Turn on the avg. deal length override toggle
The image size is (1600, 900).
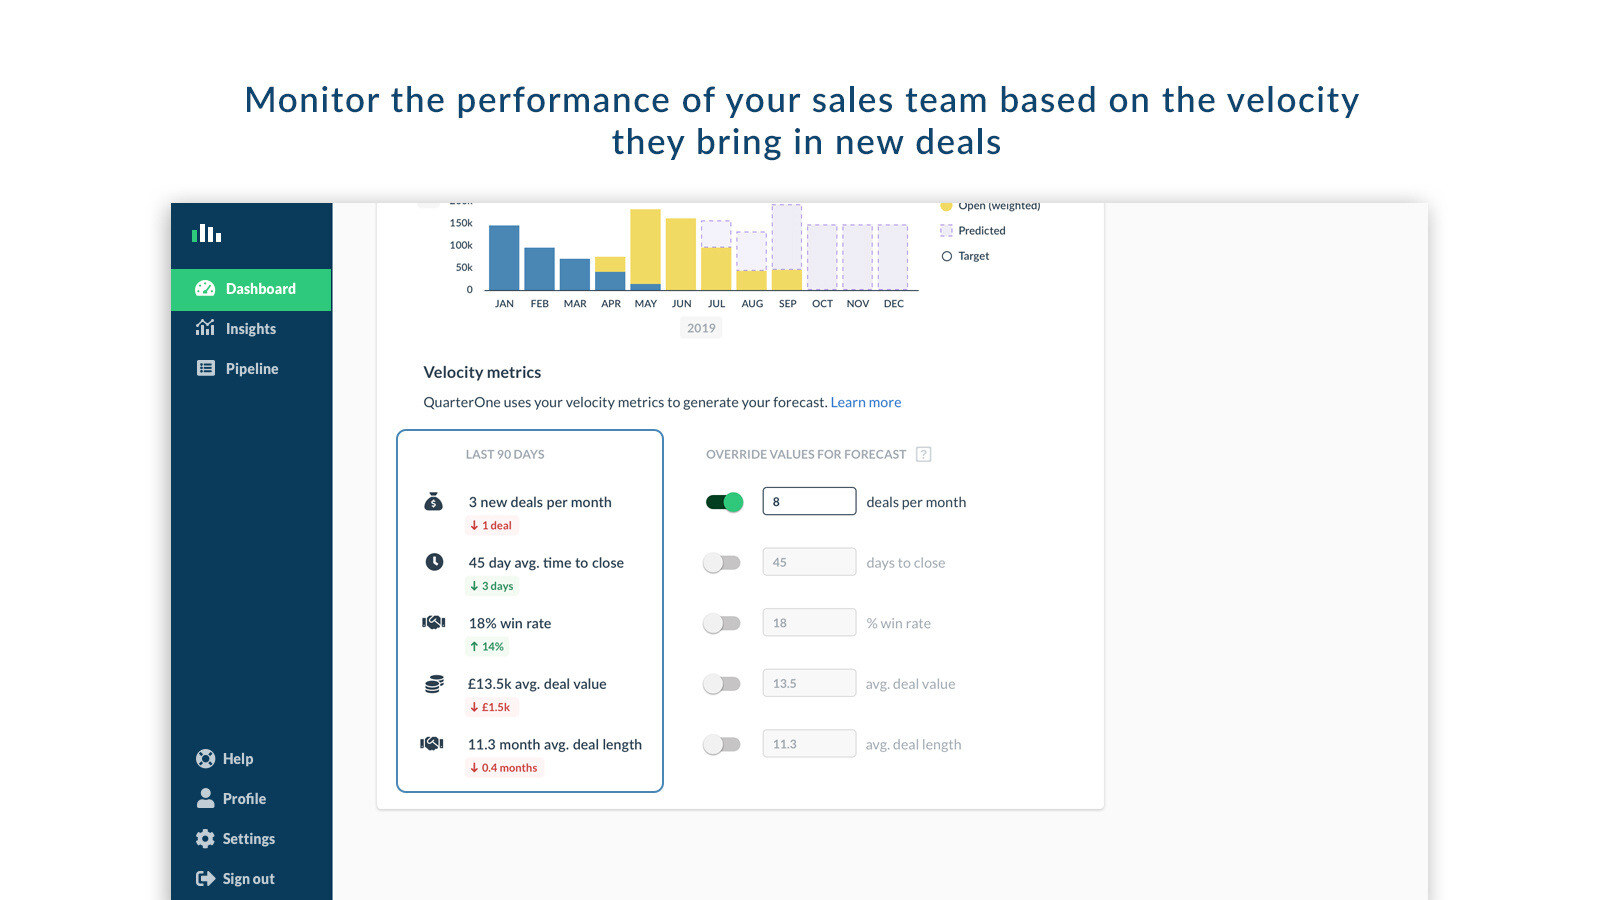click(722, 744)
